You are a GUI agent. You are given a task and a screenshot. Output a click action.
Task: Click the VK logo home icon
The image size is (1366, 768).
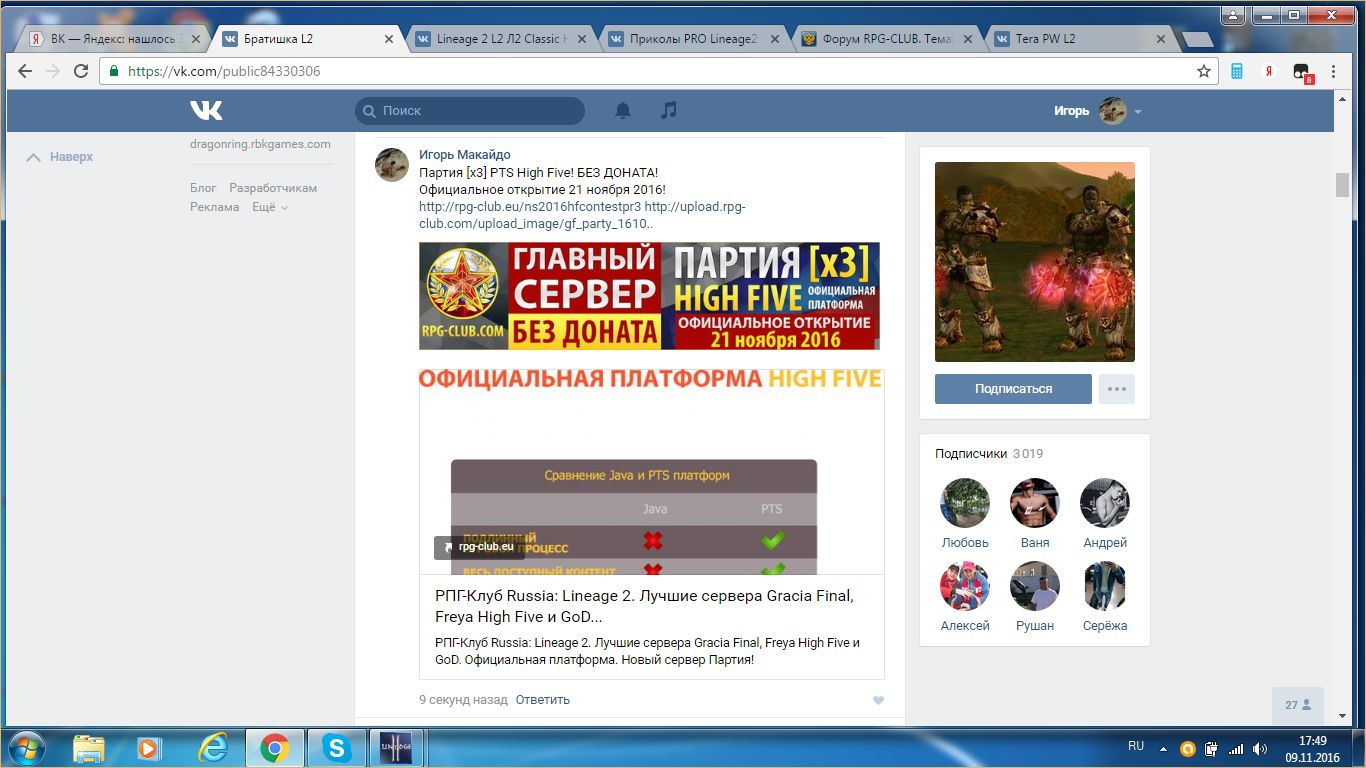(x=206, y=110)
